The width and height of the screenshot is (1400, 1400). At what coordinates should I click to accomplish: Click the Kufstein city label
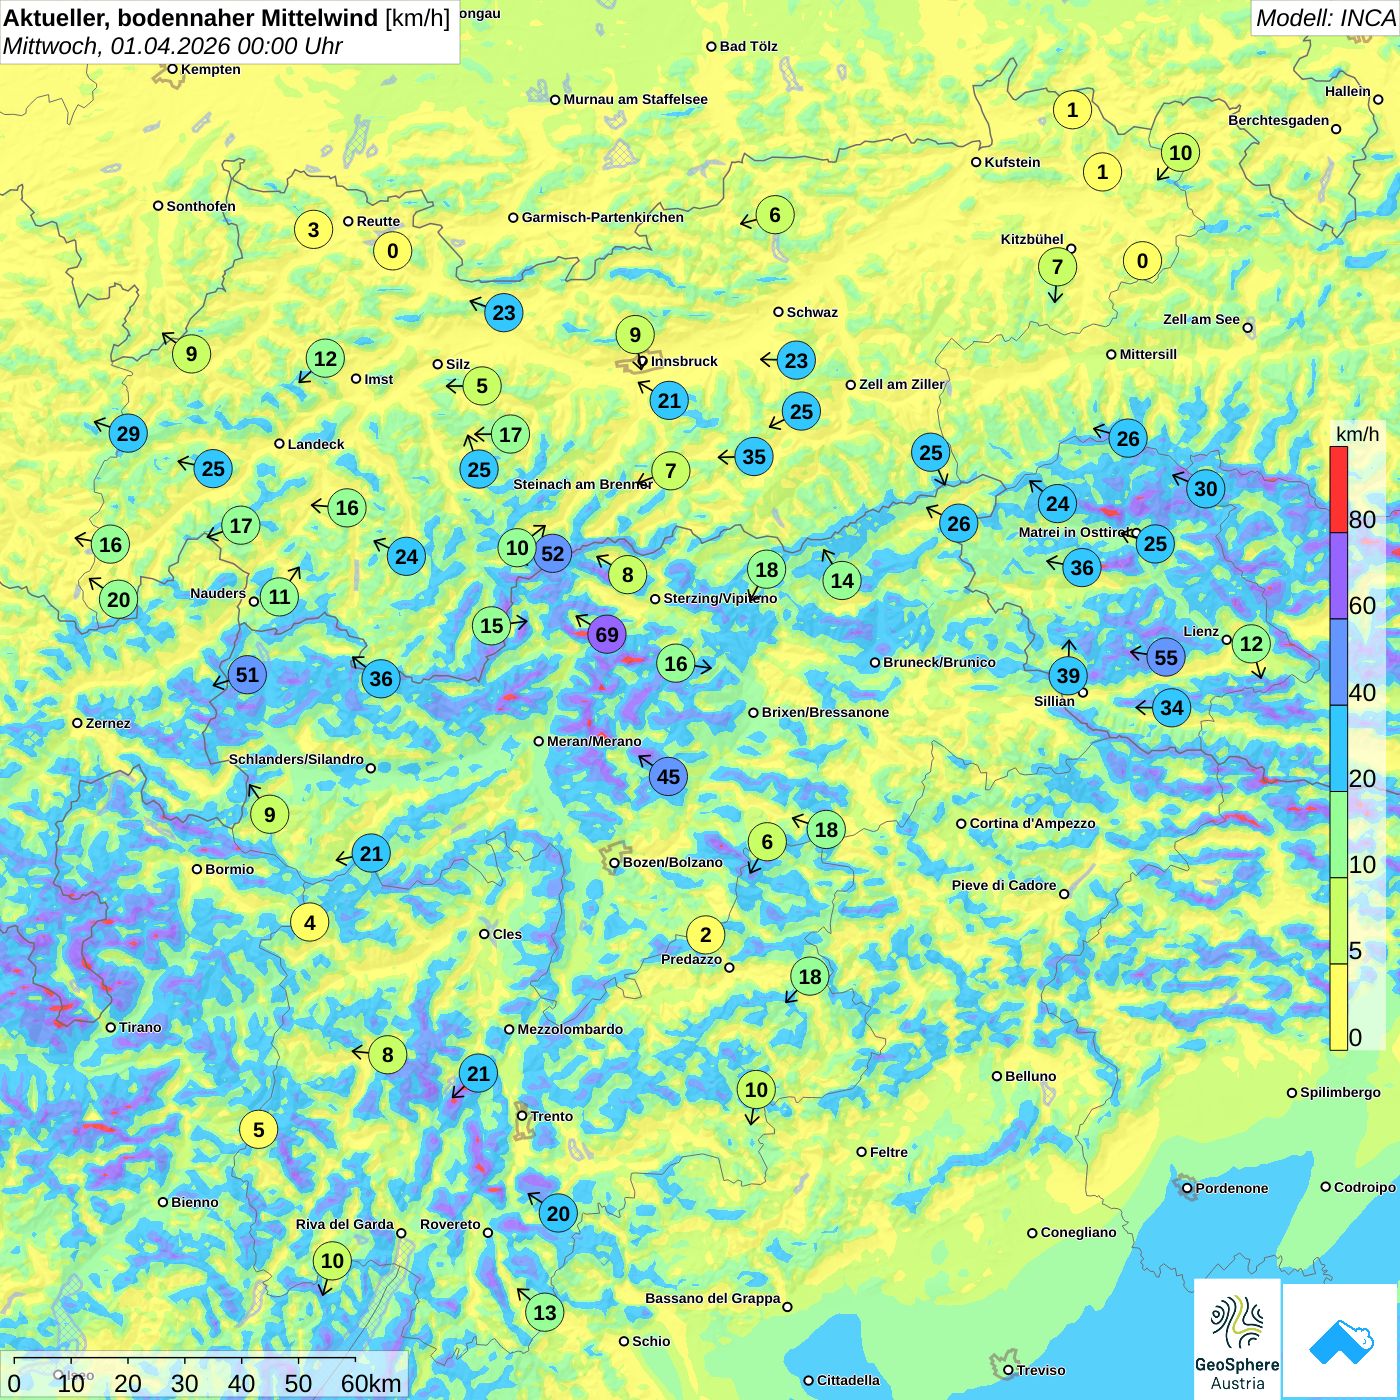1012,162
